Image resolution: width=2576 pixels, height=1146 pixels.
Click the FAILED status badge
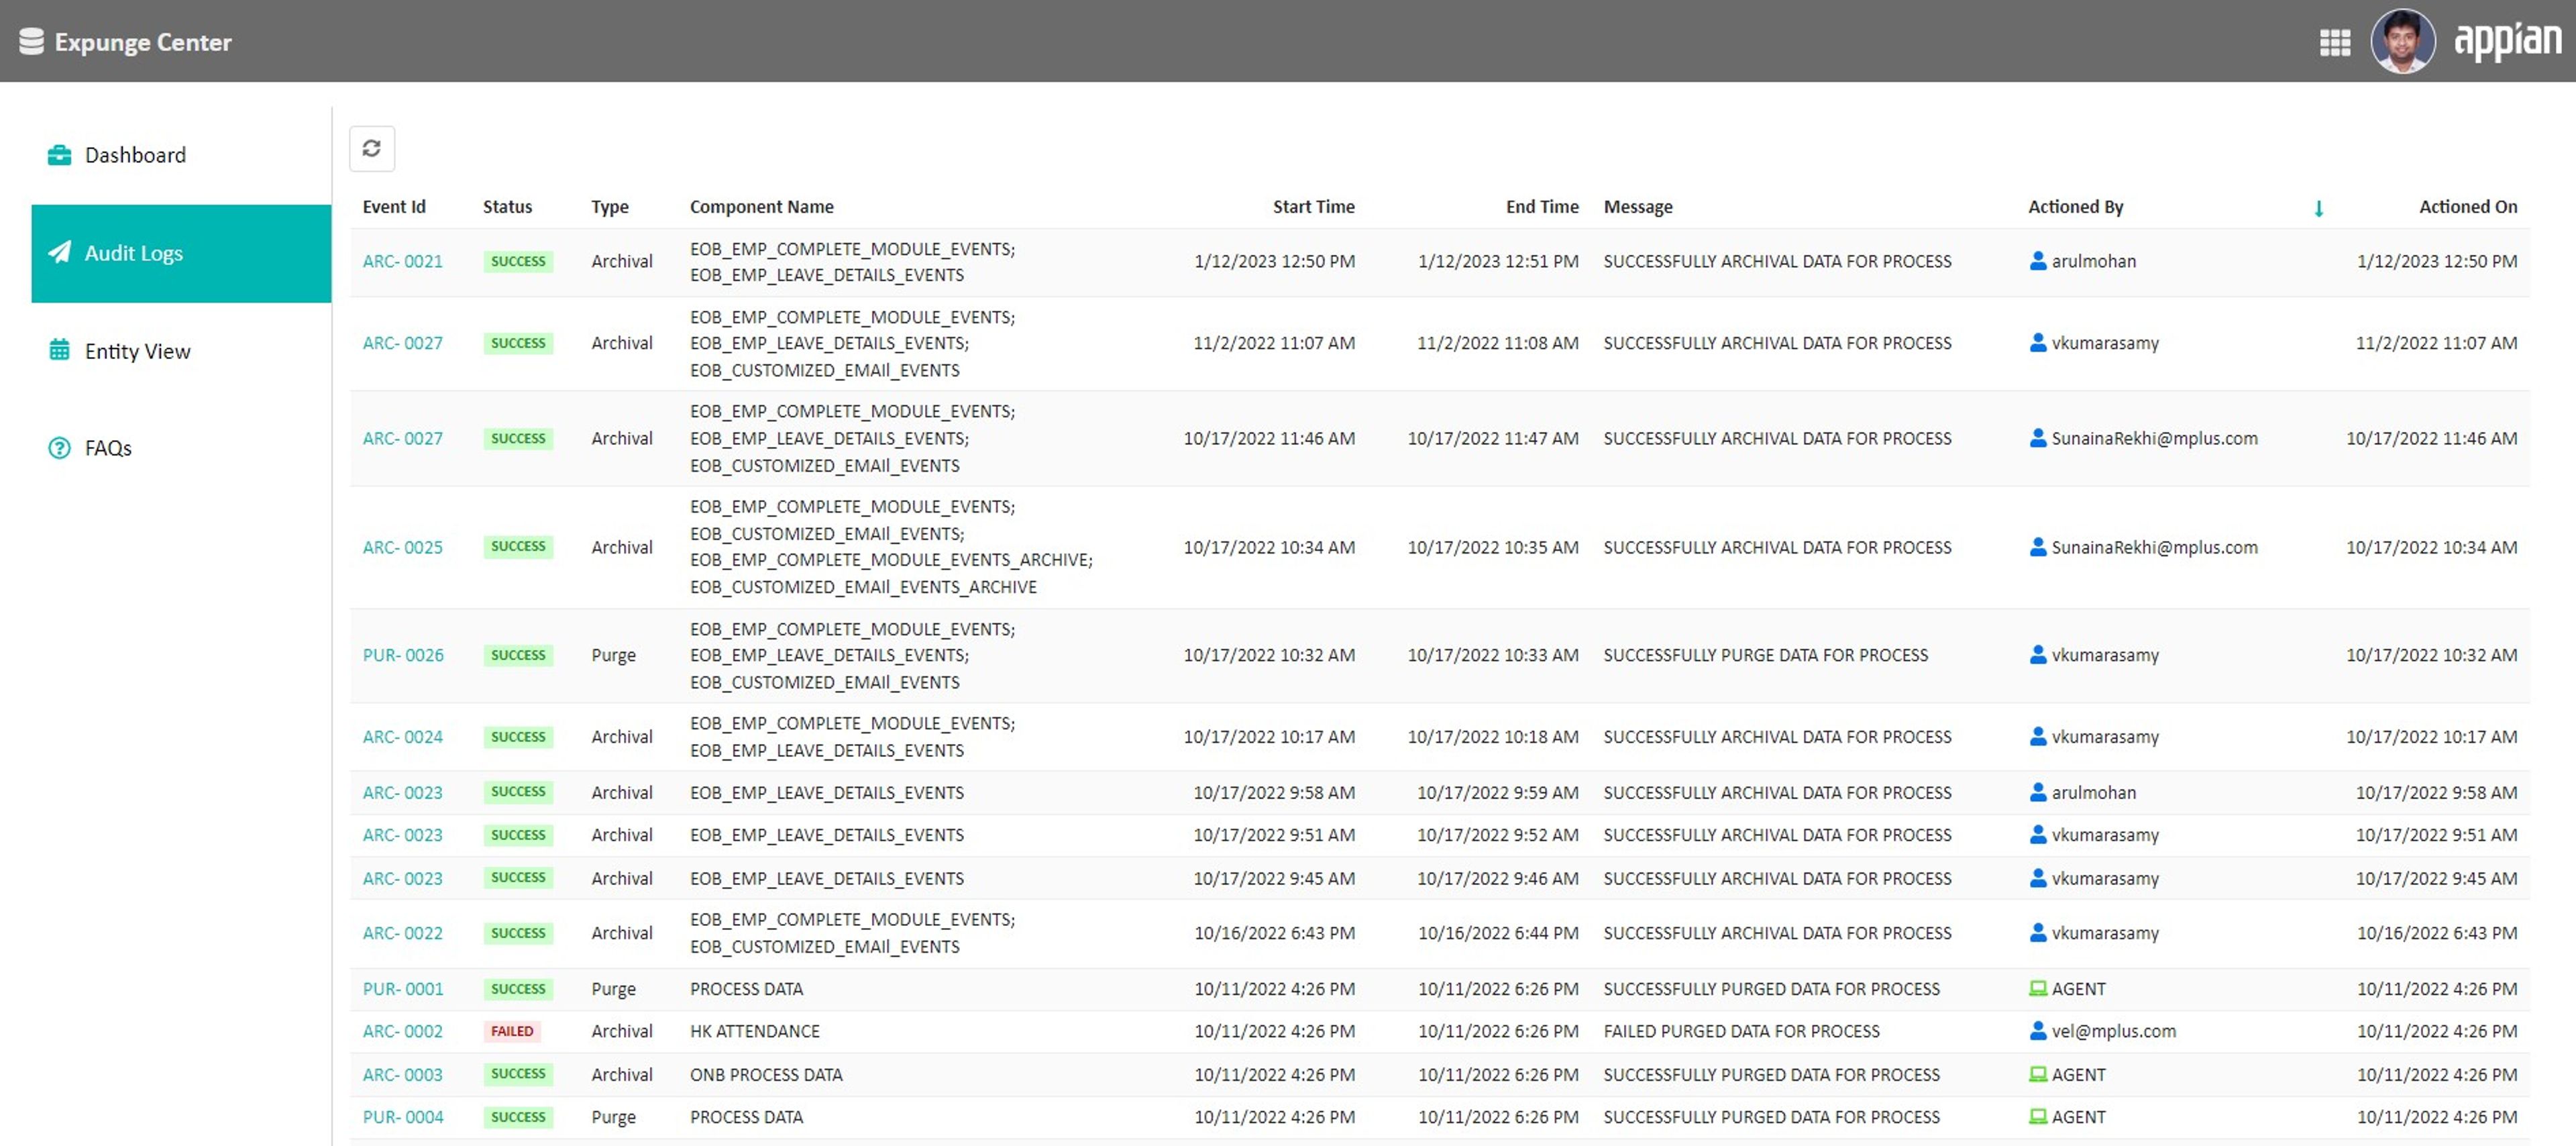click(512, 1031)
